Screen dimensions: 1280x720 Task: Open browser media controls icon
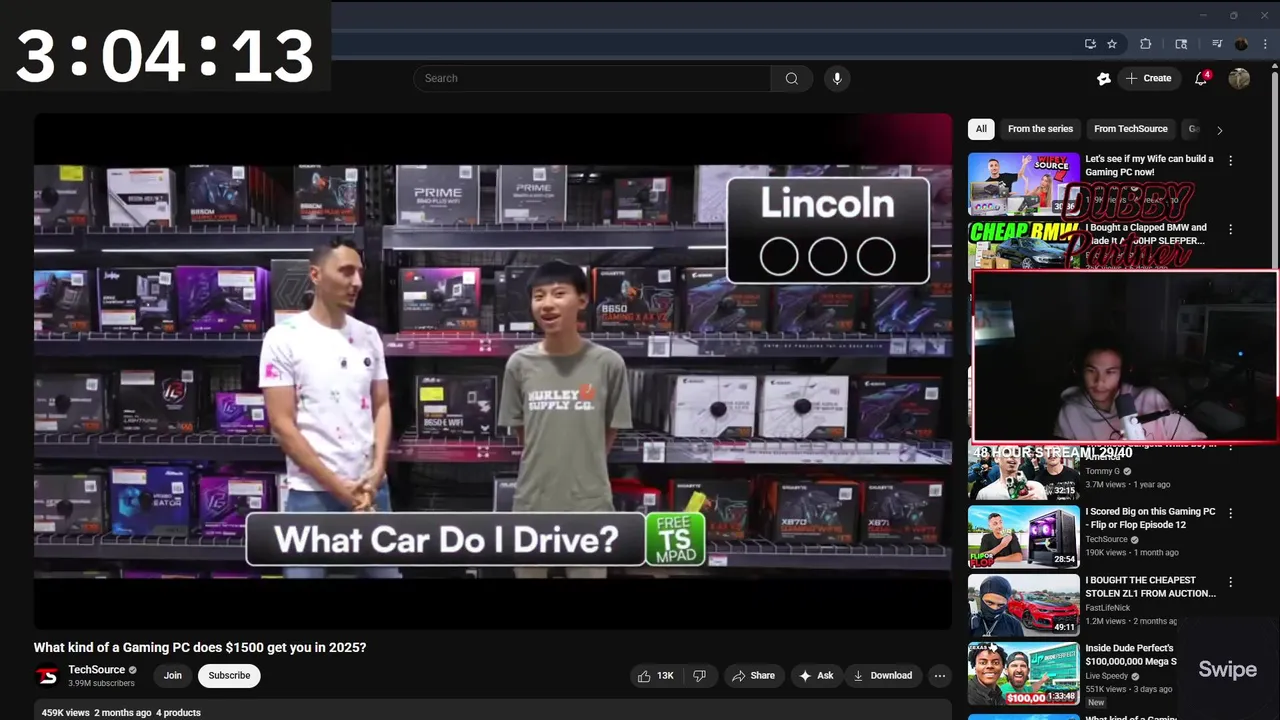pos(1217,44)
